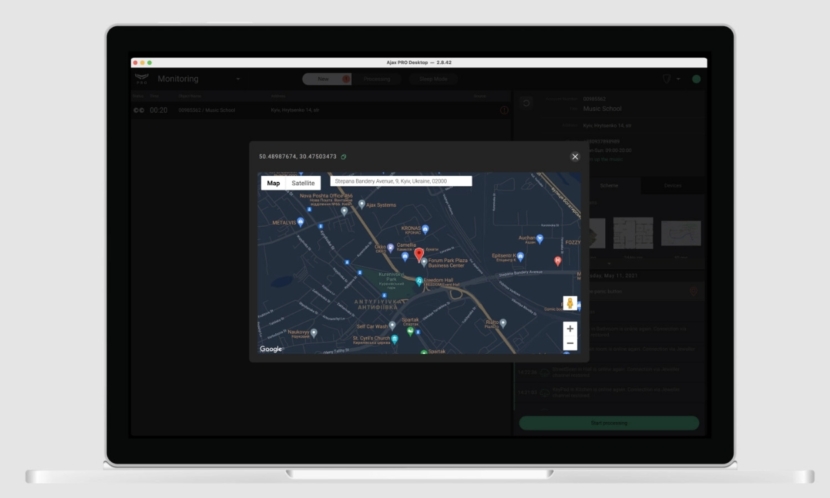Viewport: 830px width, 498px height.
Task: Close the map popup
Action: pos(575,157)
